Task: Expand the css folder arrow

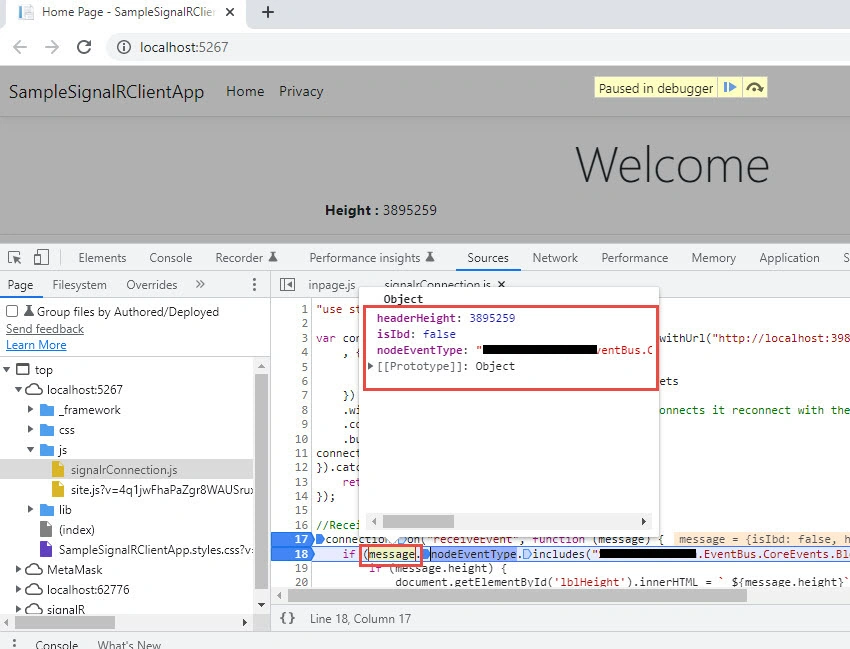Action: [30, 429]
